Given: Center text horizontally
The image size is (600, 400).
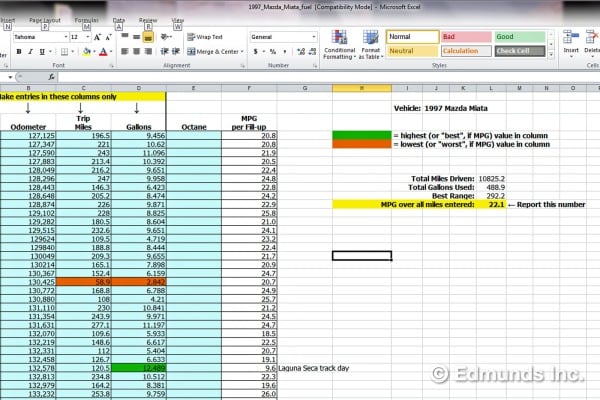Looking at the screenshot, I should coord(136,51).
